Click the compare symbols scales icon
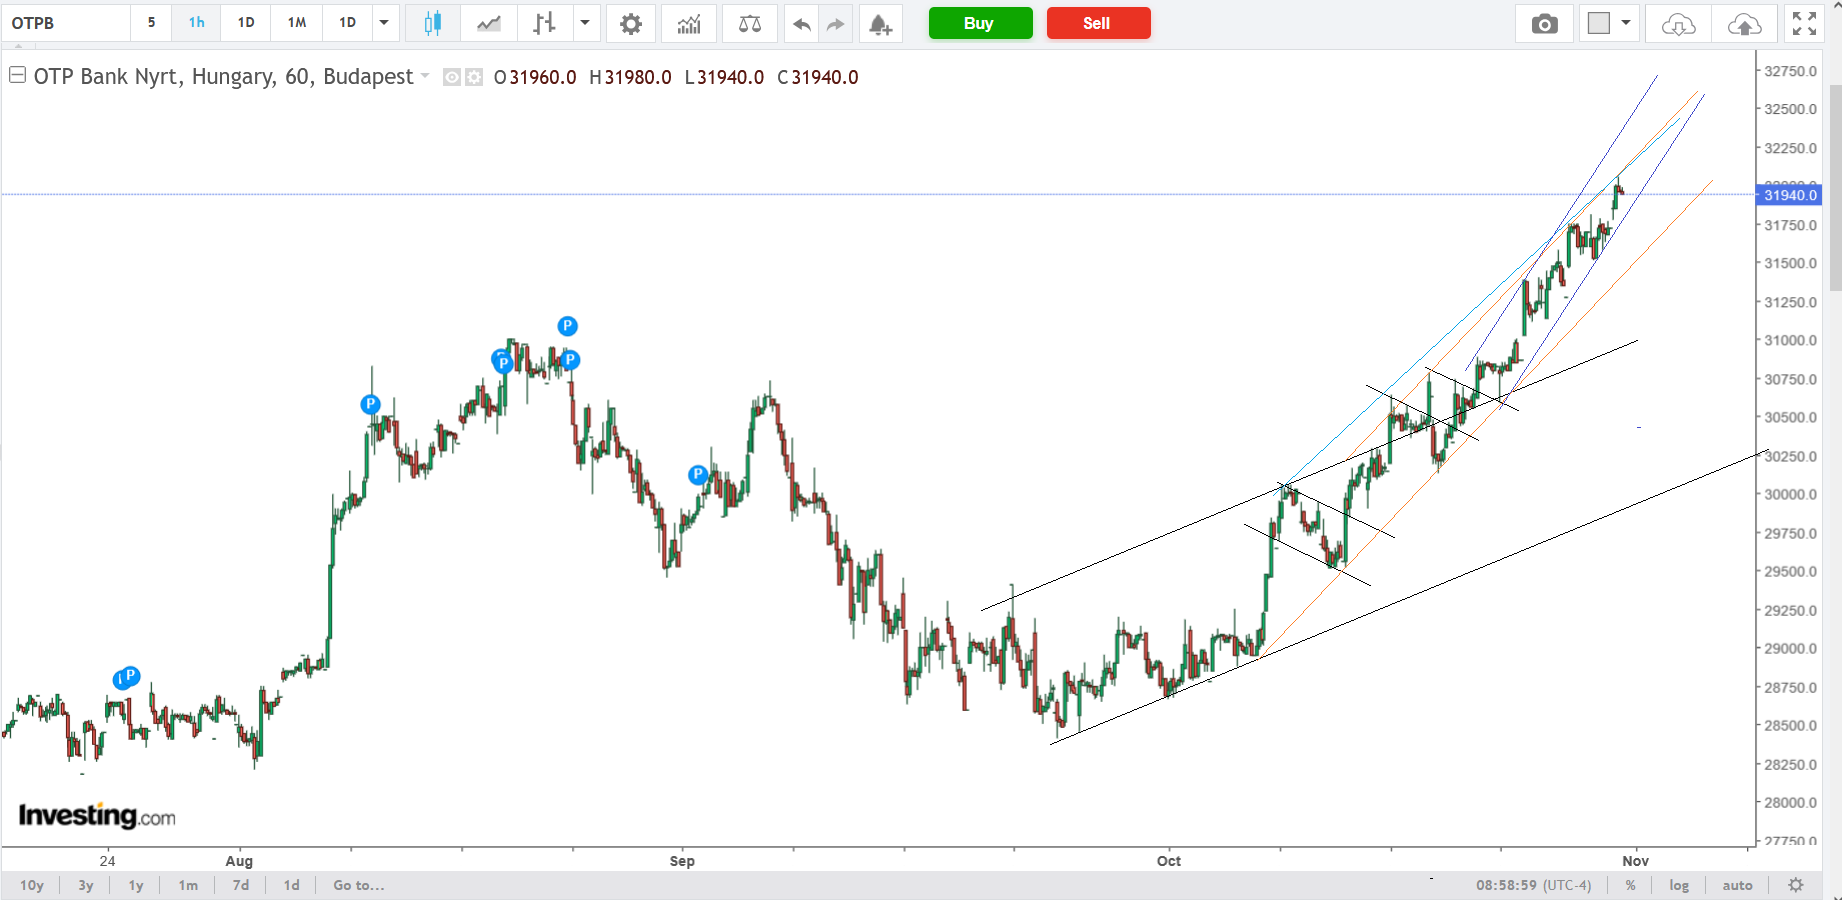1842x900 pixels. (x=749, y=23)
